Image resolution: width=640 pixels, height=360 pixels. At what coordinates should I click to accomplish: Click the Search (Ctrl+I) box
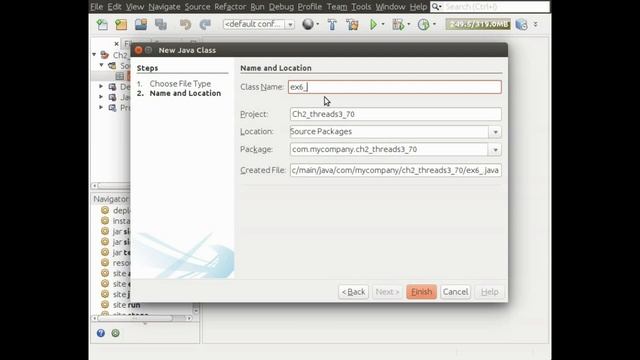(490, 7)
